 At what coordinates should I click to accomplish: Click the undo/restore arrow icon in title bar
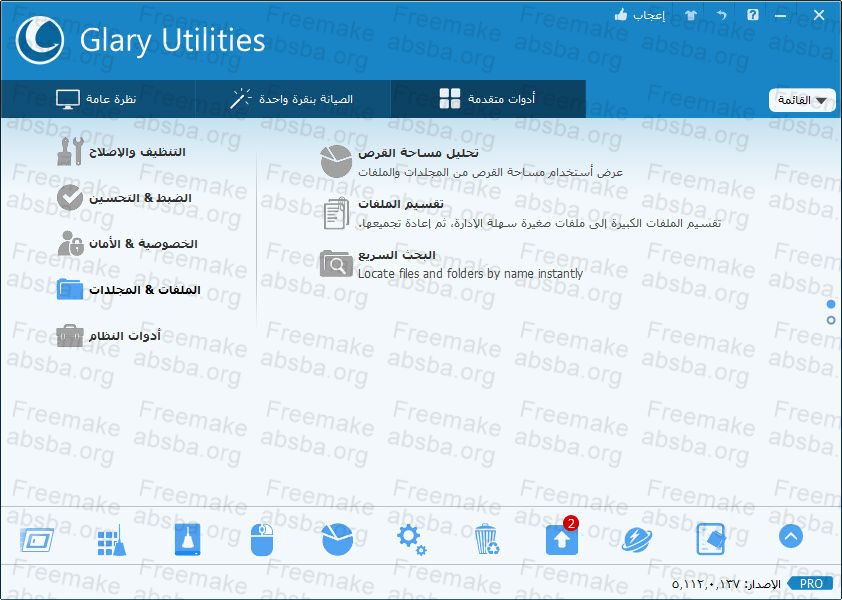click(721, 16)
